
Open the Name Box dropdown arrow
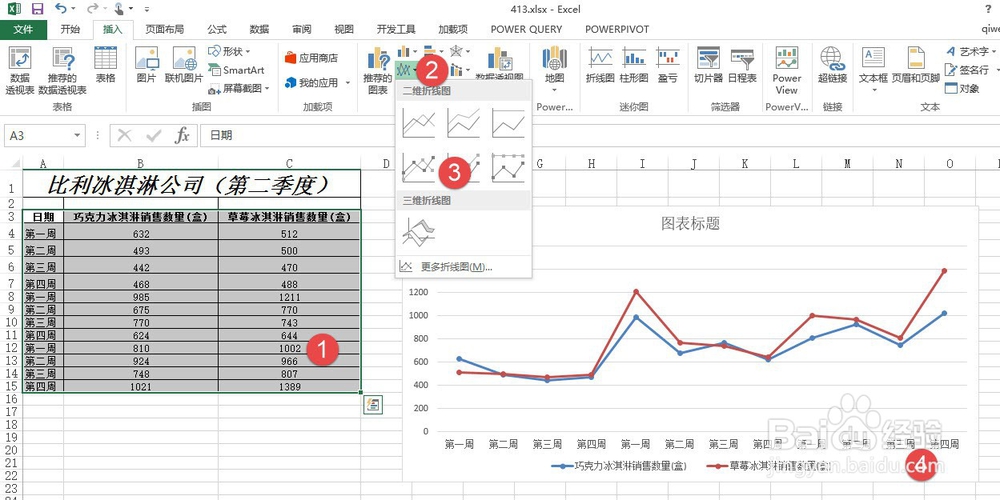coord(78,135)
